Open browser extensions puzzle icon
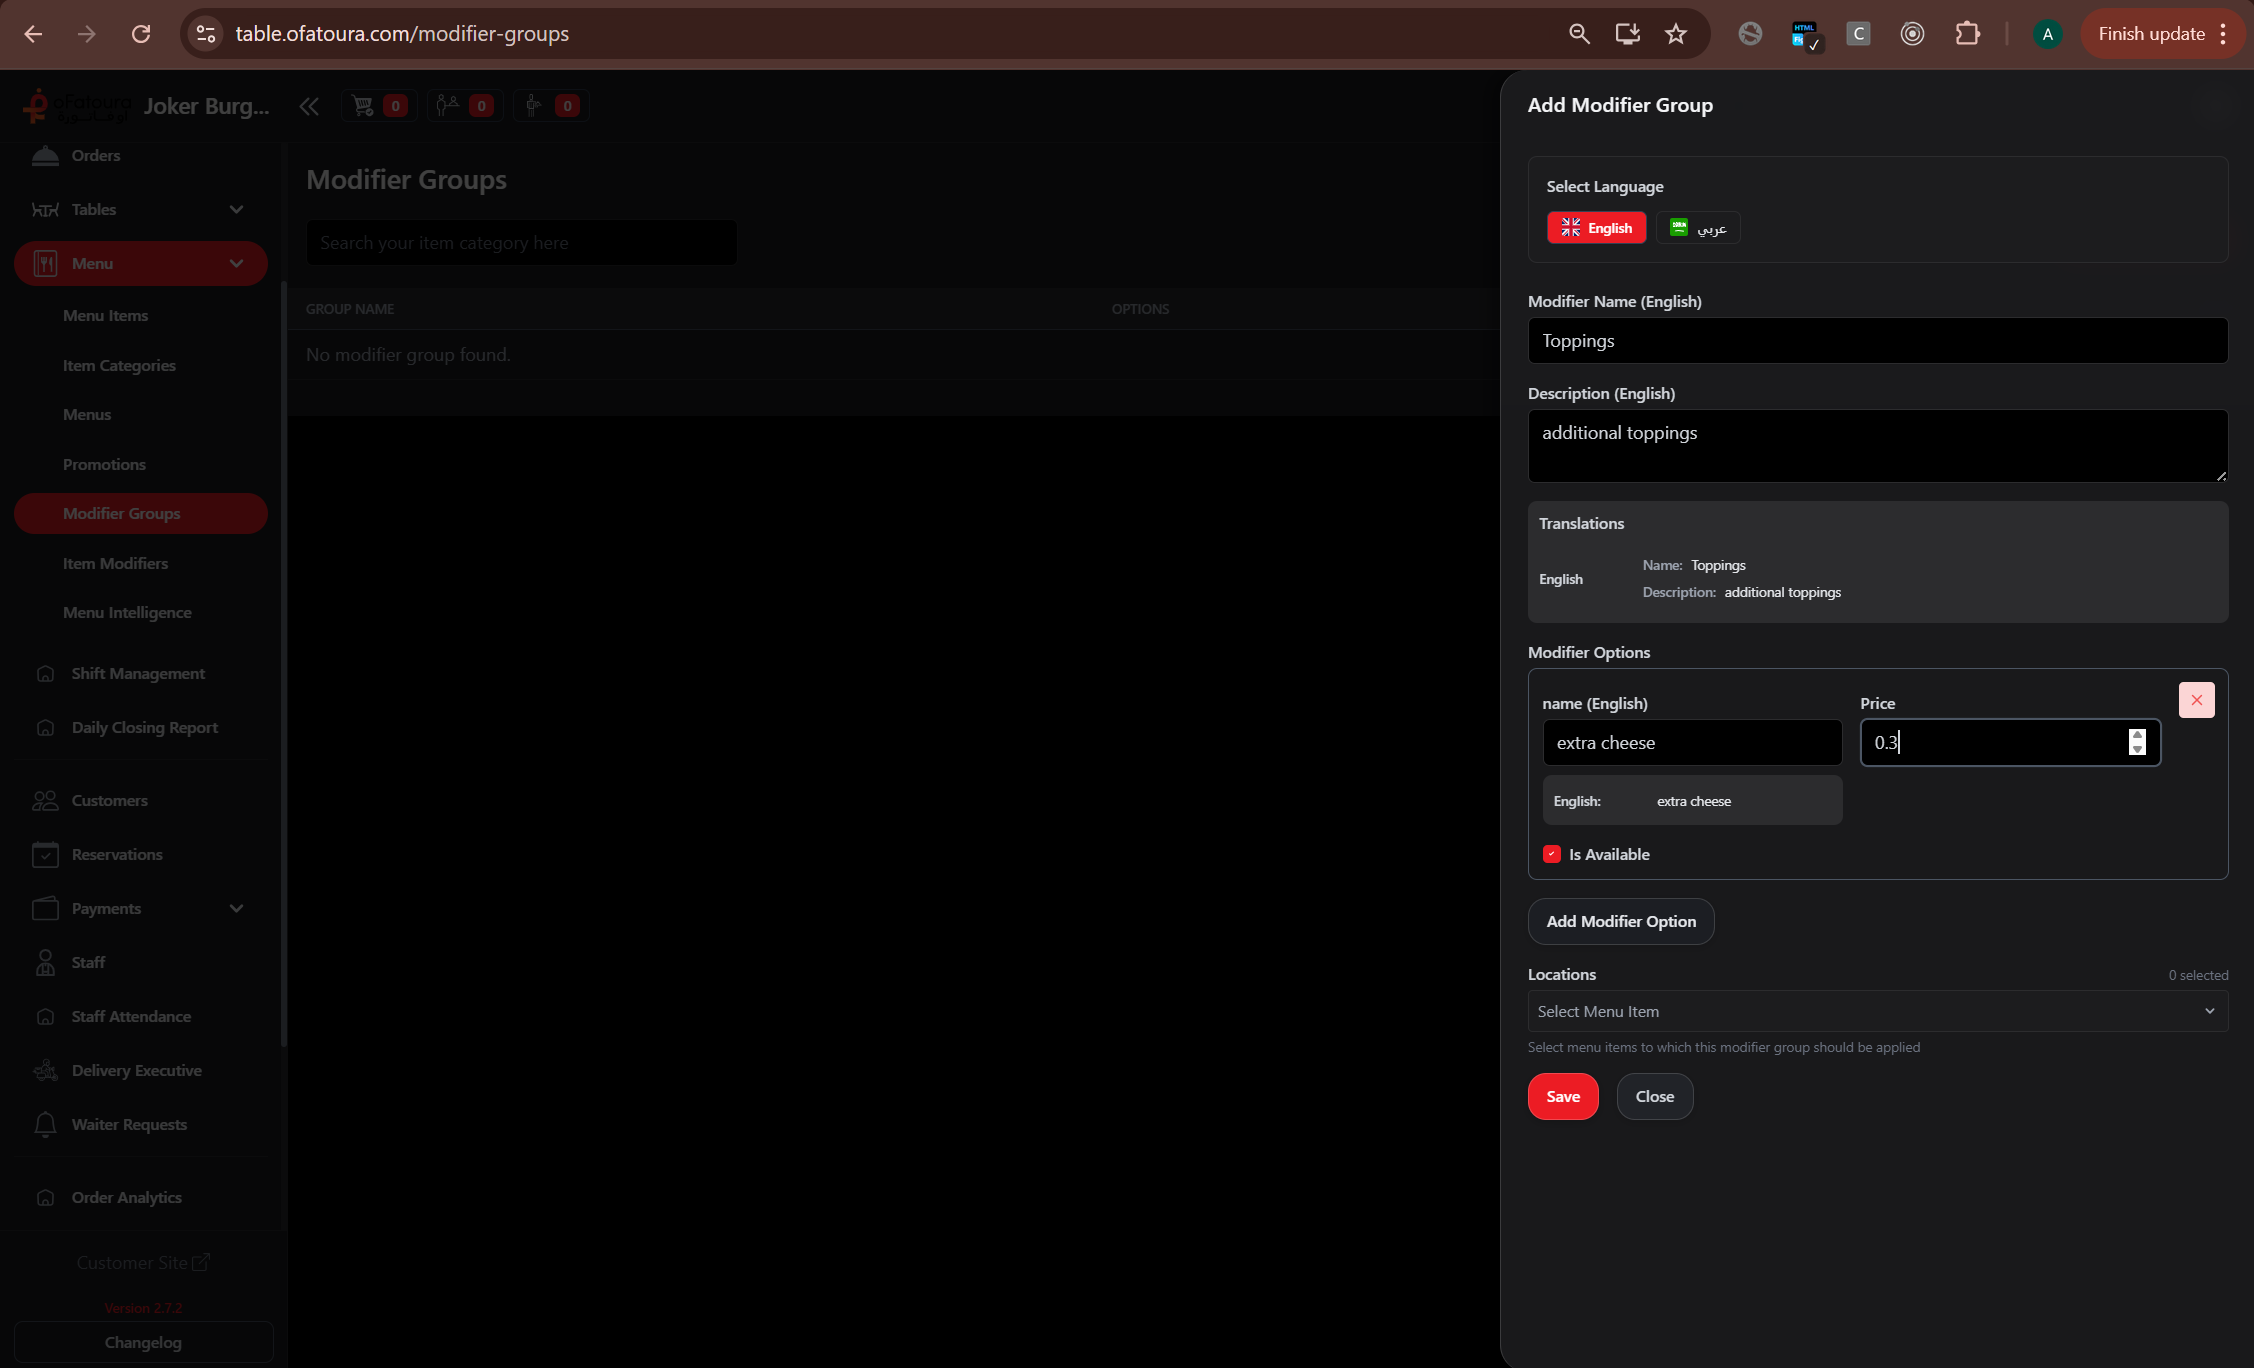The height and width of the screenshot is (1368, 2254). [1967, 34]
